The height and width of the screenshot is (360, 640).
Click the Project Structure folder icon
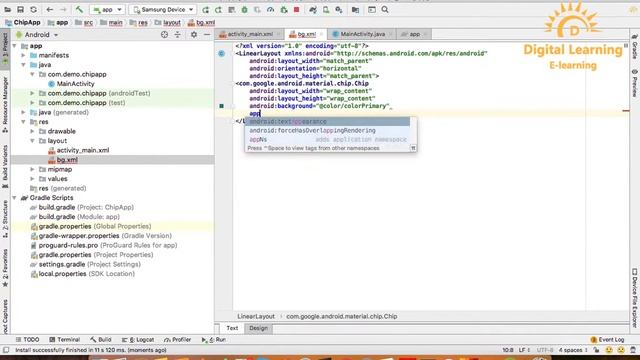point(356,9)
